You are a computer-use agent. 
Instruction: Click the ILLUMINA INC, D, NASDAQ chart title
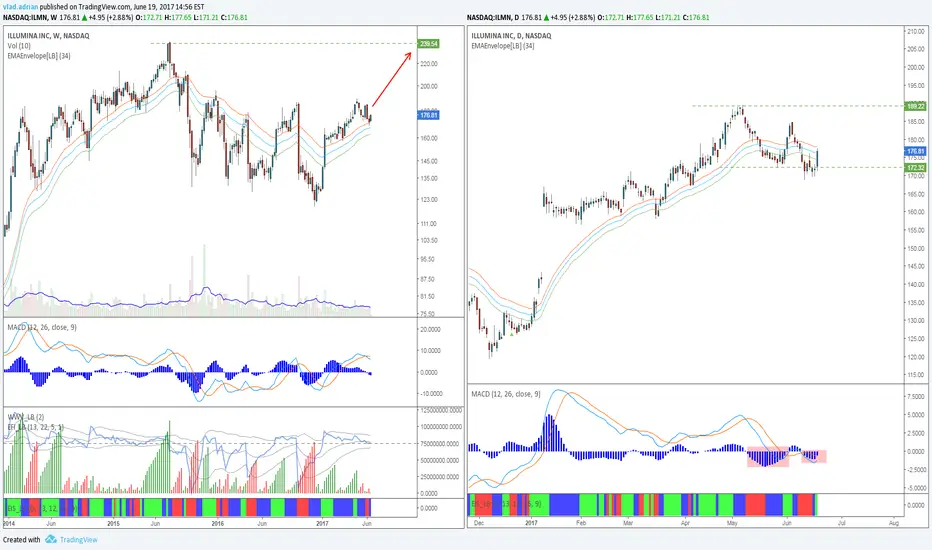point(511,36)
